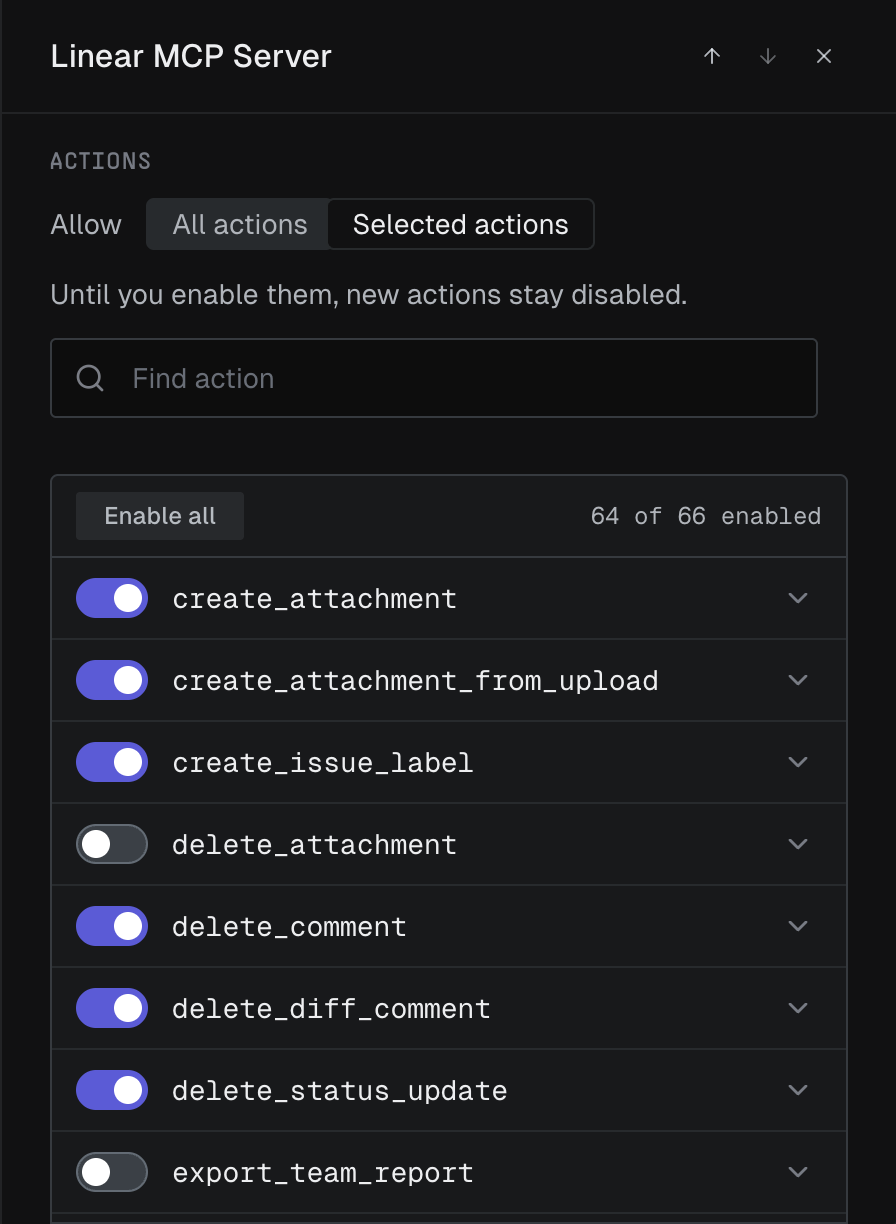Expand create_attachment_from_upload details chevron
Screen dimensions: 896x1224
(x=798, y=680)
